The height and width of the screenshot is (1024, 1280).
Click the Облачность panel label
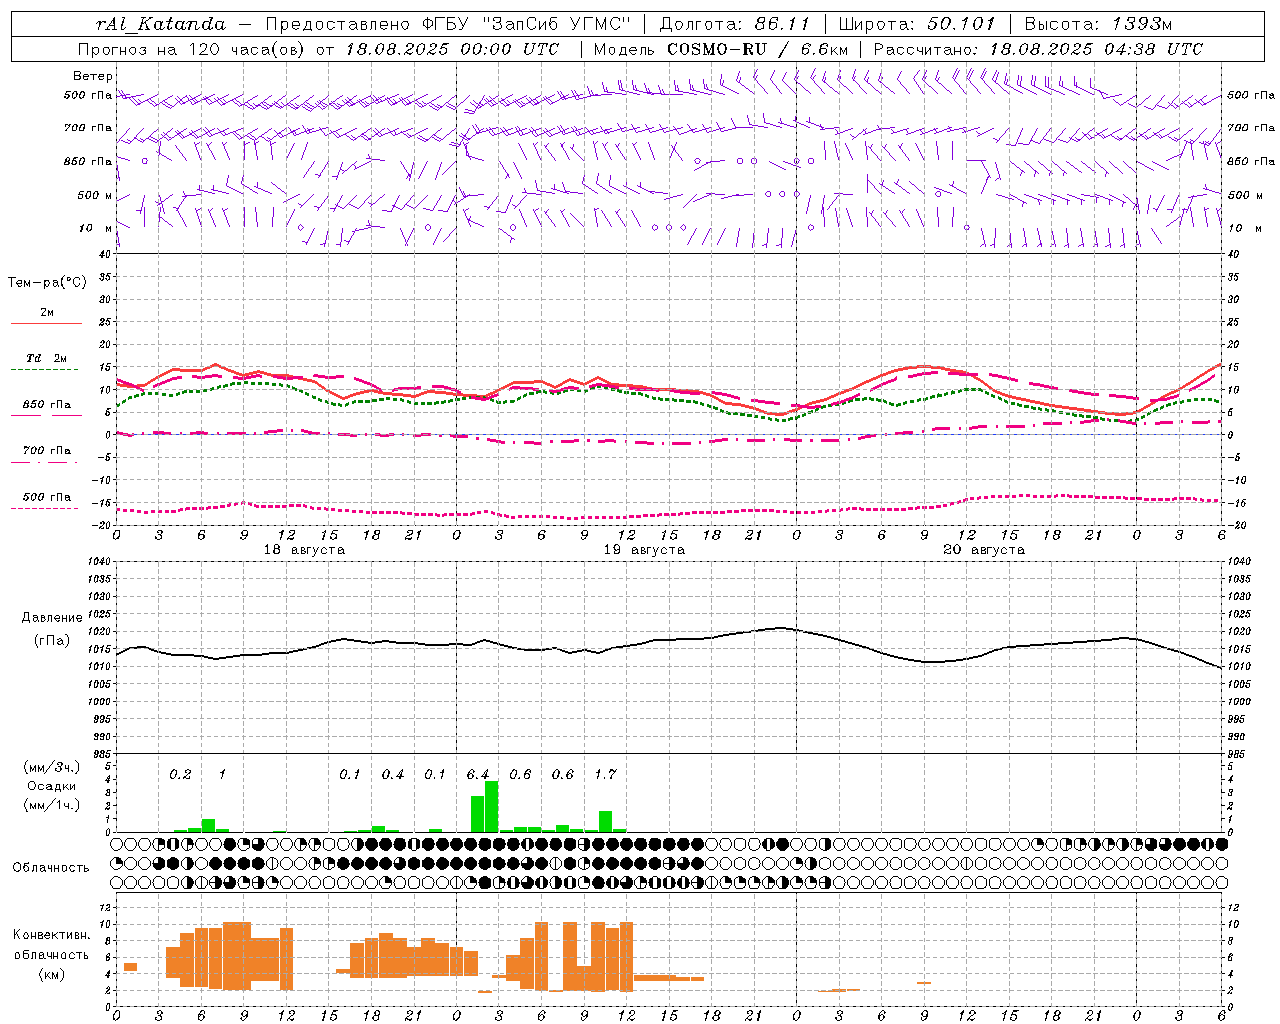[51, 868]
